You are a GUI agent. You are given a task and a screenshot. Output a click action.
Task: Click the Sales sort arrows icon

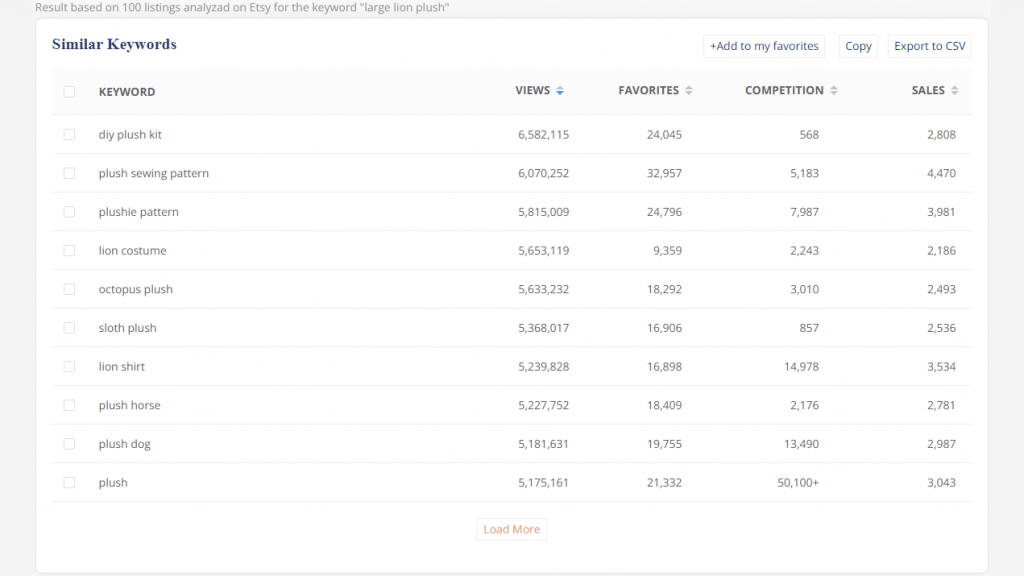955,91
